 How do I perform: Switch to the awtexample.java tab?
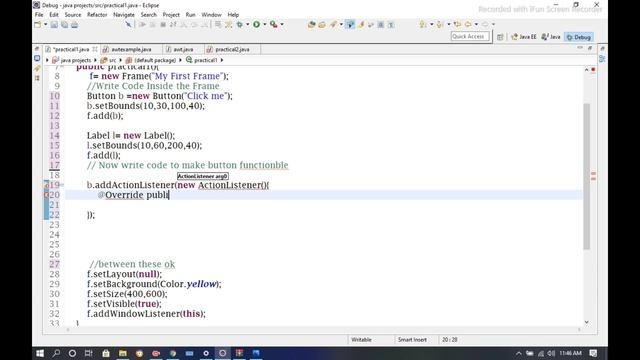pyautogui.click(x=131, y=49)
